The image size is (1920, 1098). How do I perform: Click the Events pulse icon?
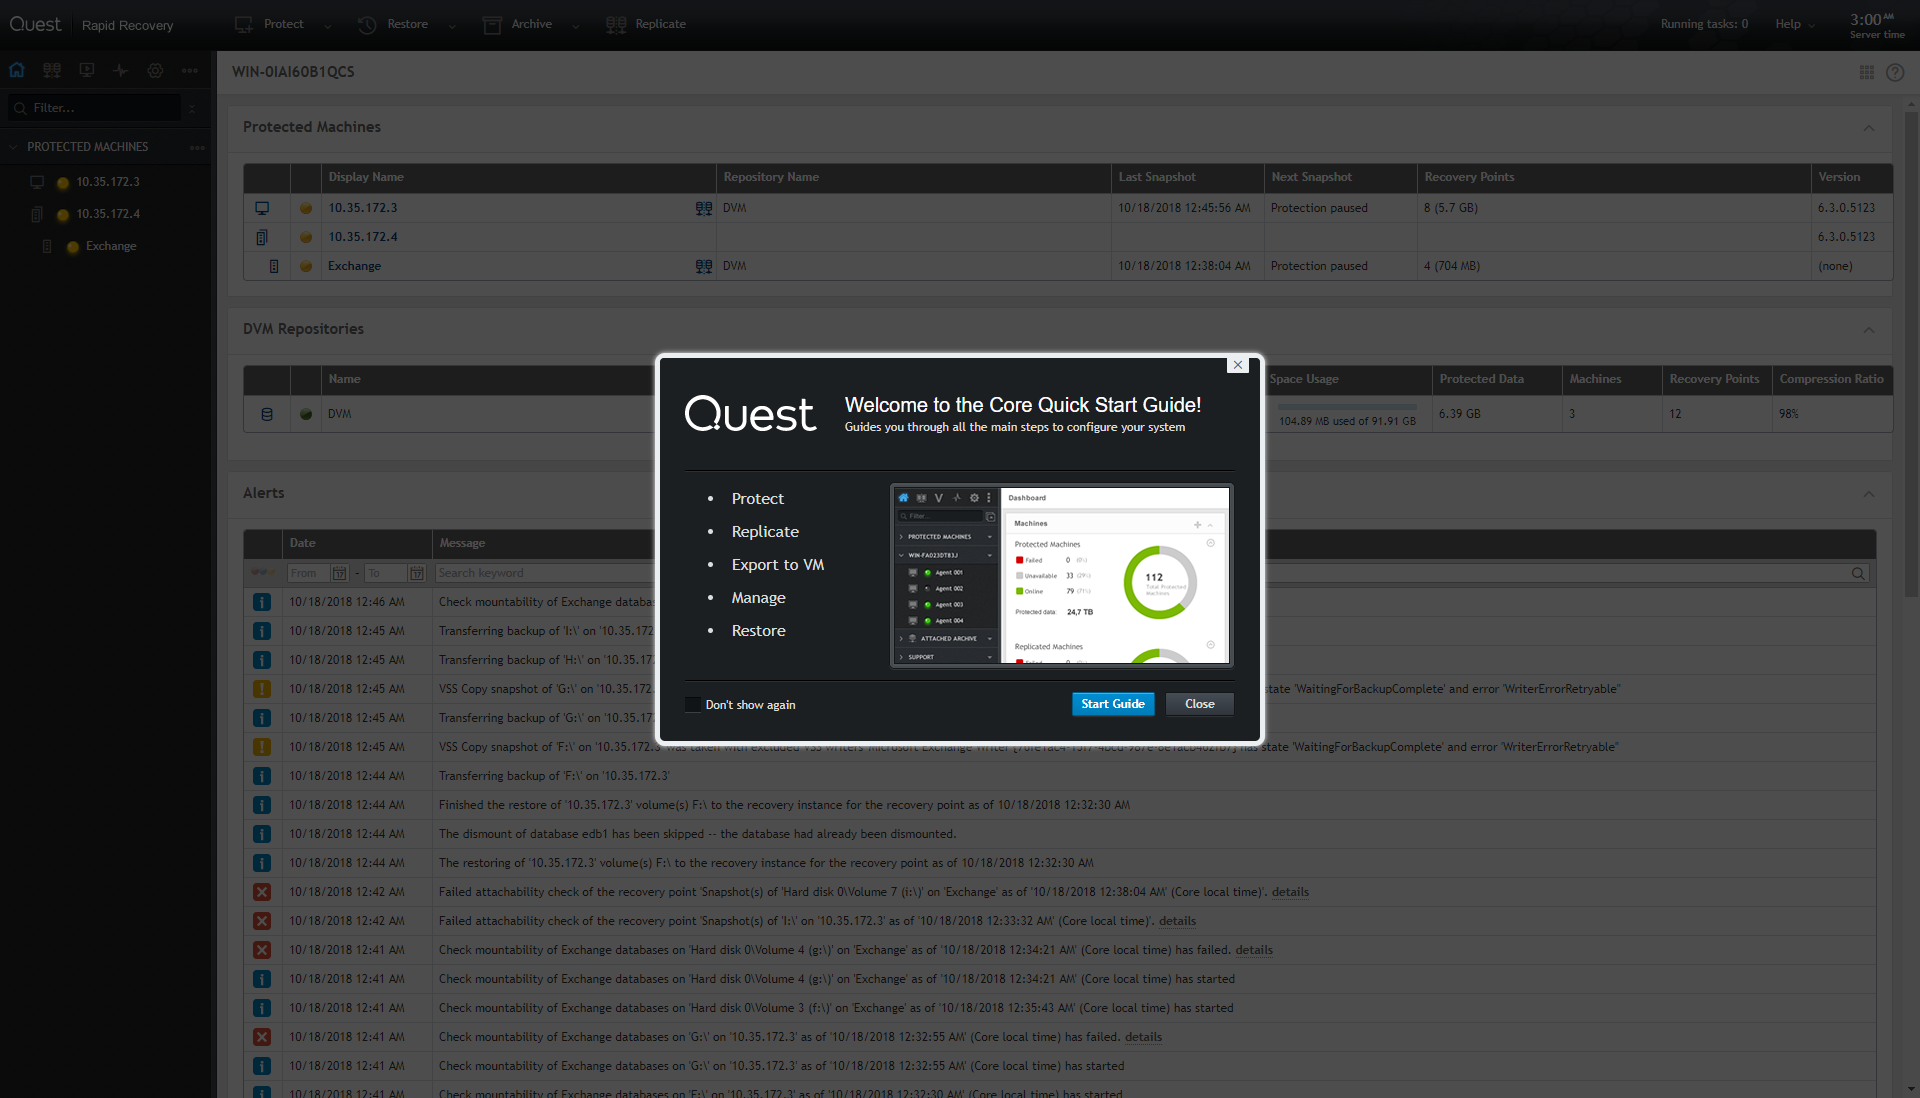(121, 70)
